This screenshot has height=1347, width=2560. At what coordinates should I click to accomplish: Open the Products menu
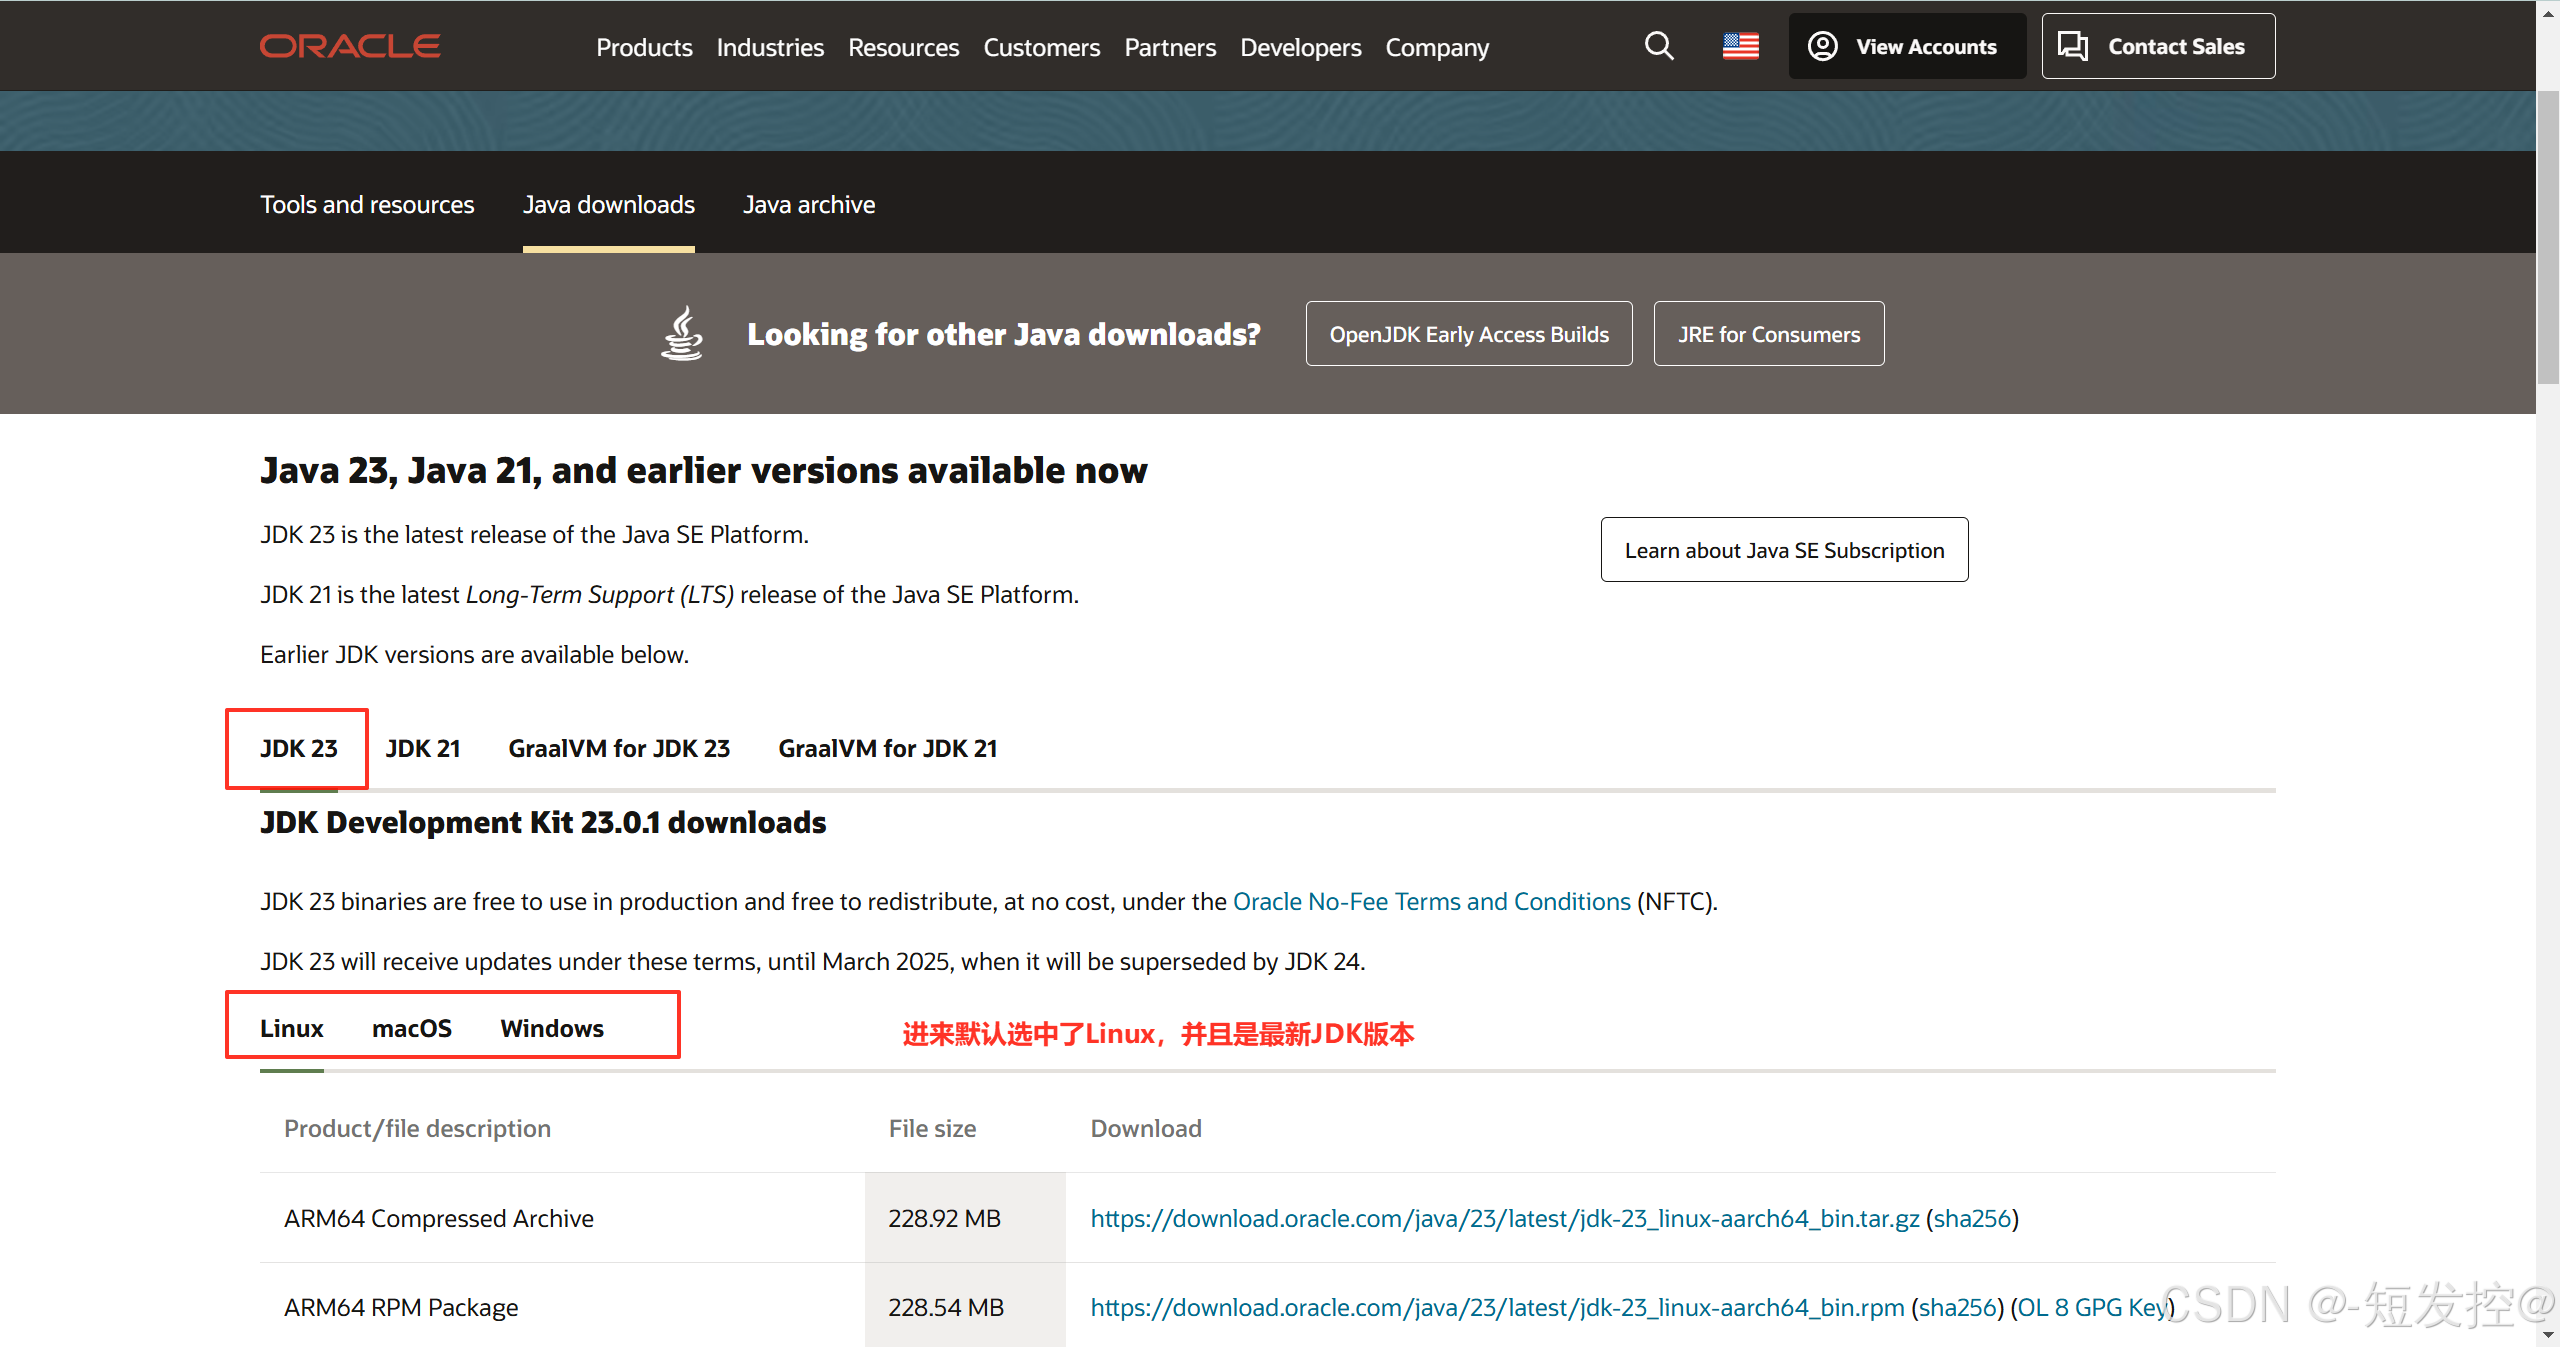coord(644,47)
